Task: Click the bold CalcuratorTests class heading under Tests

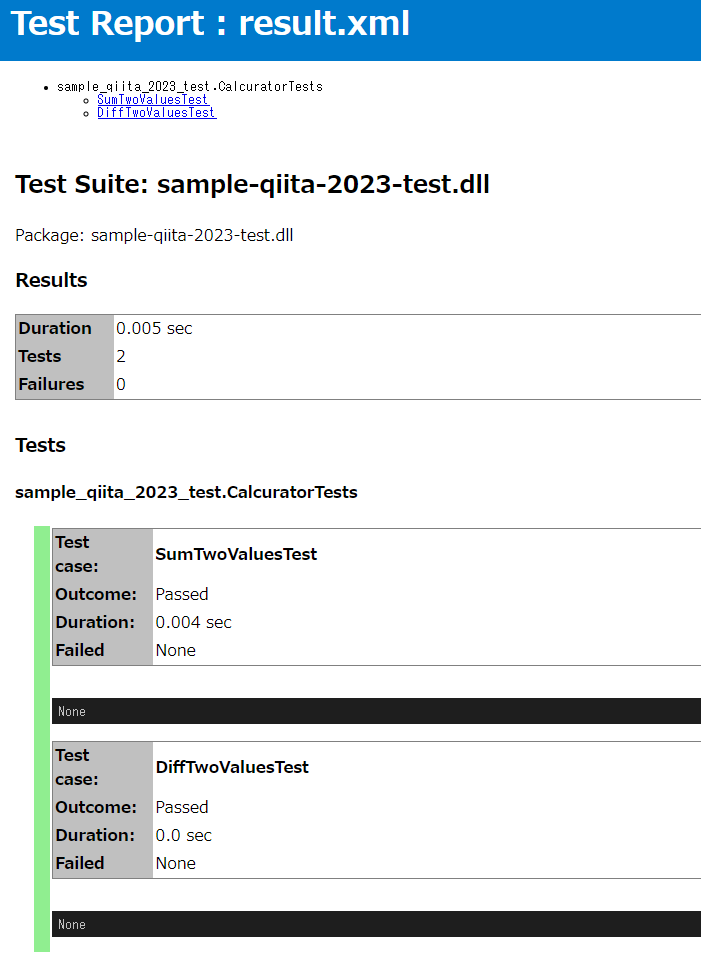Action: tap(186, 492)
